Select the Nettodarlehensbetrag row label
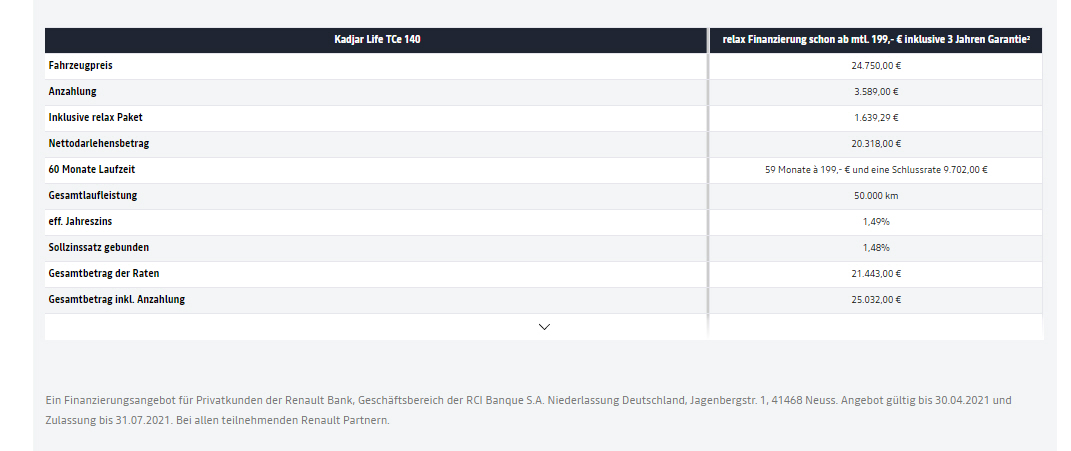The image size is (1071, 451). pos(98,144)
